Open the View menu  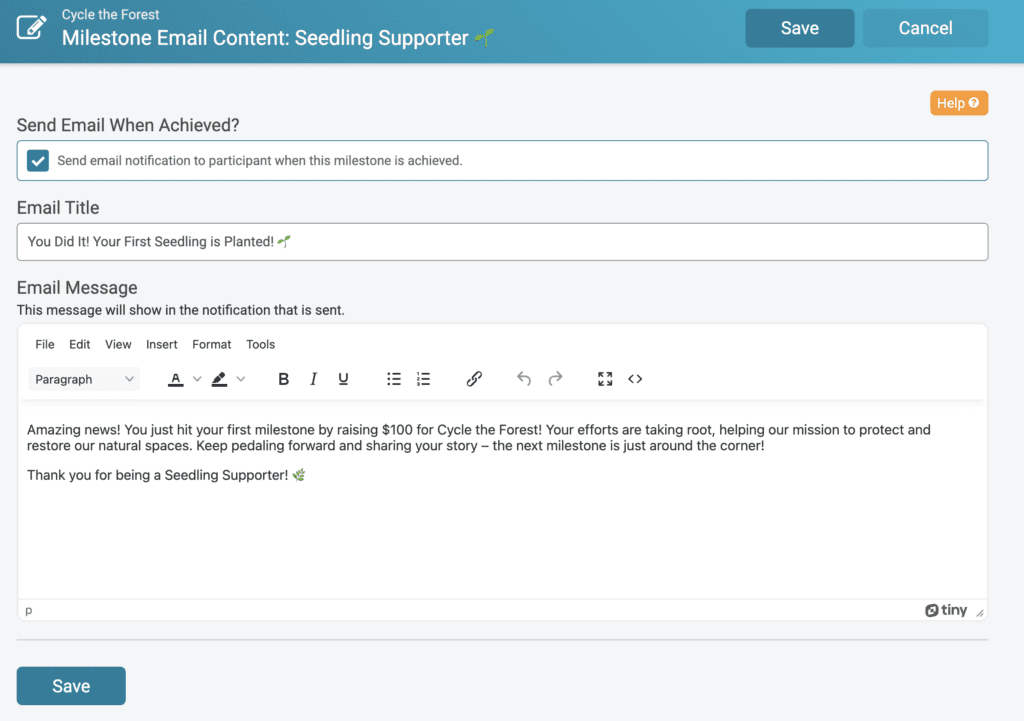pos(118,344)
